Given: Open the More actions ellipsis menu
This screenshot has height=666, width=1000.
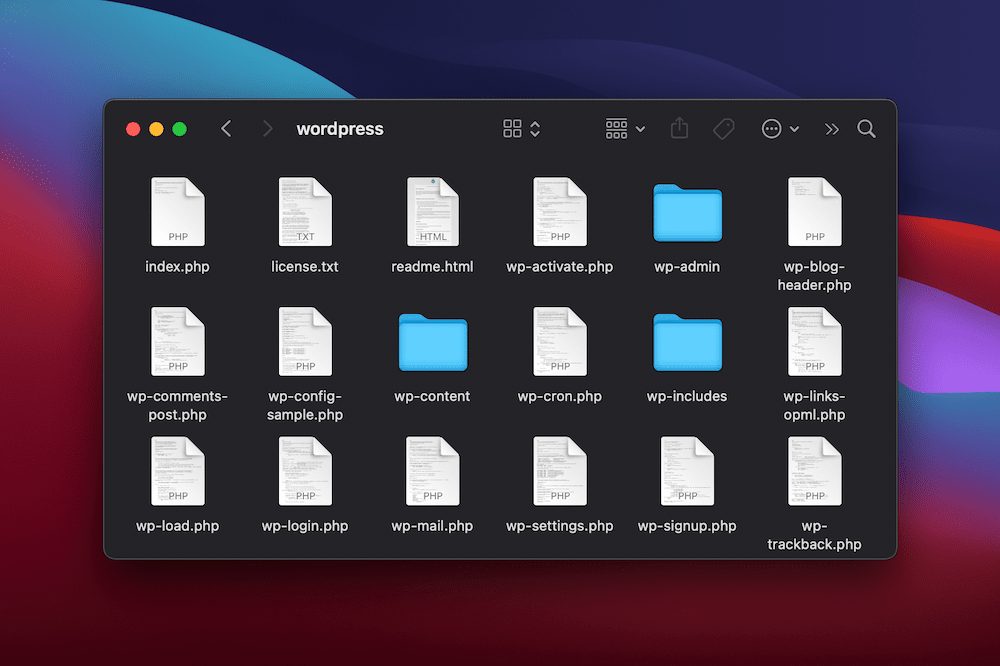Looking at the screenshot, I should [780, 129].
